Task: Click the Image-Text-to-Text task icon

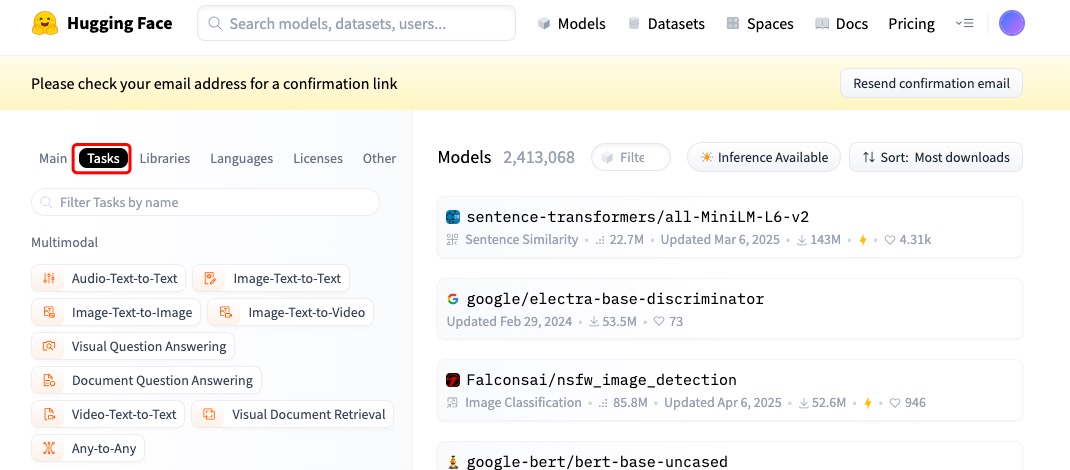Action: [x=210, y=278]
